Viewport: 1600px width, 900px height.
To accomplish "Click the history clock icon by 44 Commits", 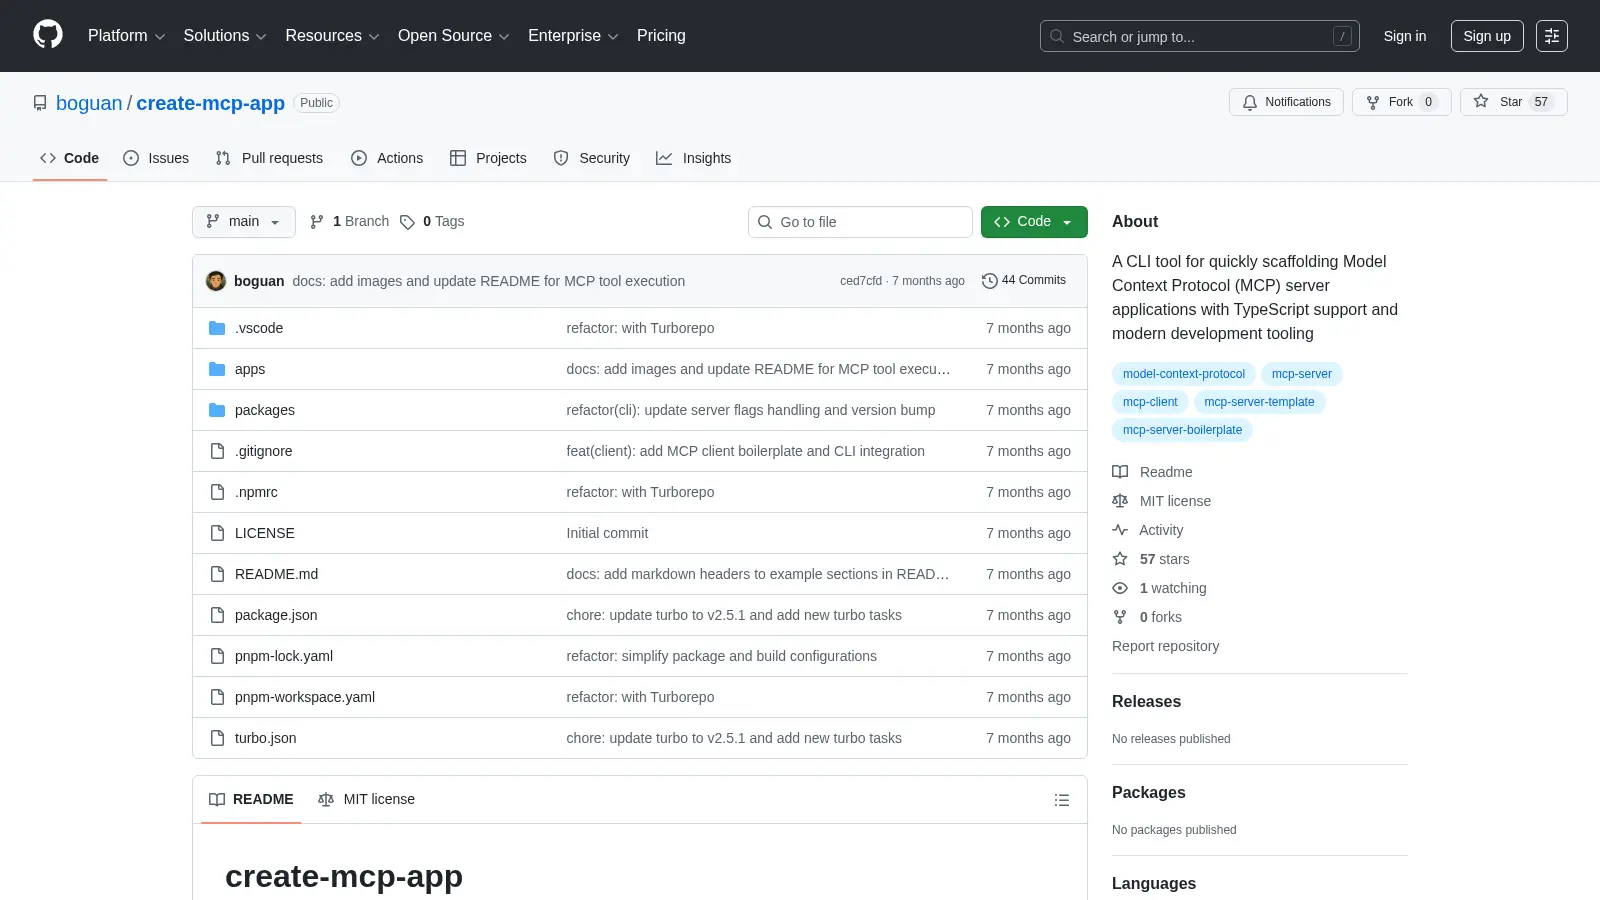I will [x=990, y=281].
